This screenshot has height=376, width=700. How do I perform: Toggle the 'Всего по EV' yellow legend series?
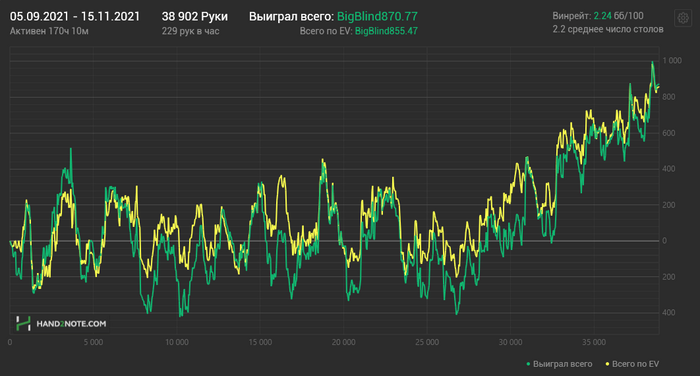(x=632, y=364)
